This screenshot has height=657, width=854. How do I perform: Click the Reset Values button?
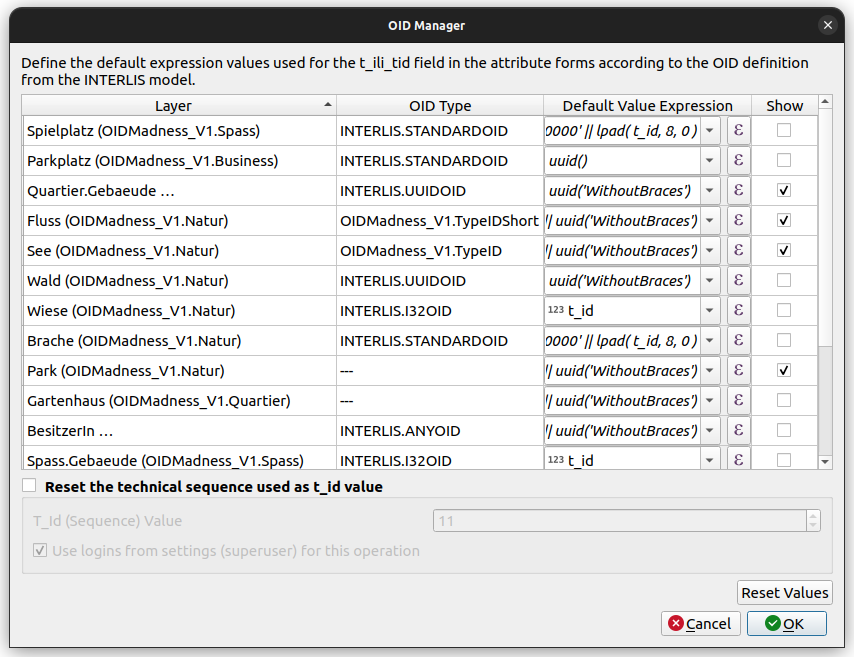tap(785, 593)
